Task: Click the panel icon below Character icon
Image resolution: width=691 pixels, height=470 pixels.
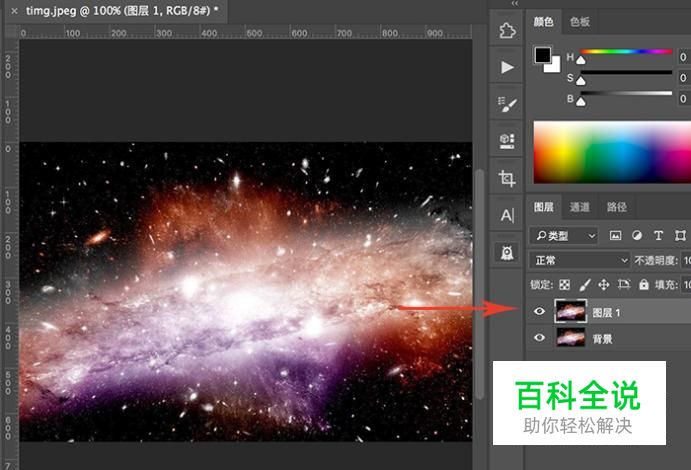Action: point(507,253)
